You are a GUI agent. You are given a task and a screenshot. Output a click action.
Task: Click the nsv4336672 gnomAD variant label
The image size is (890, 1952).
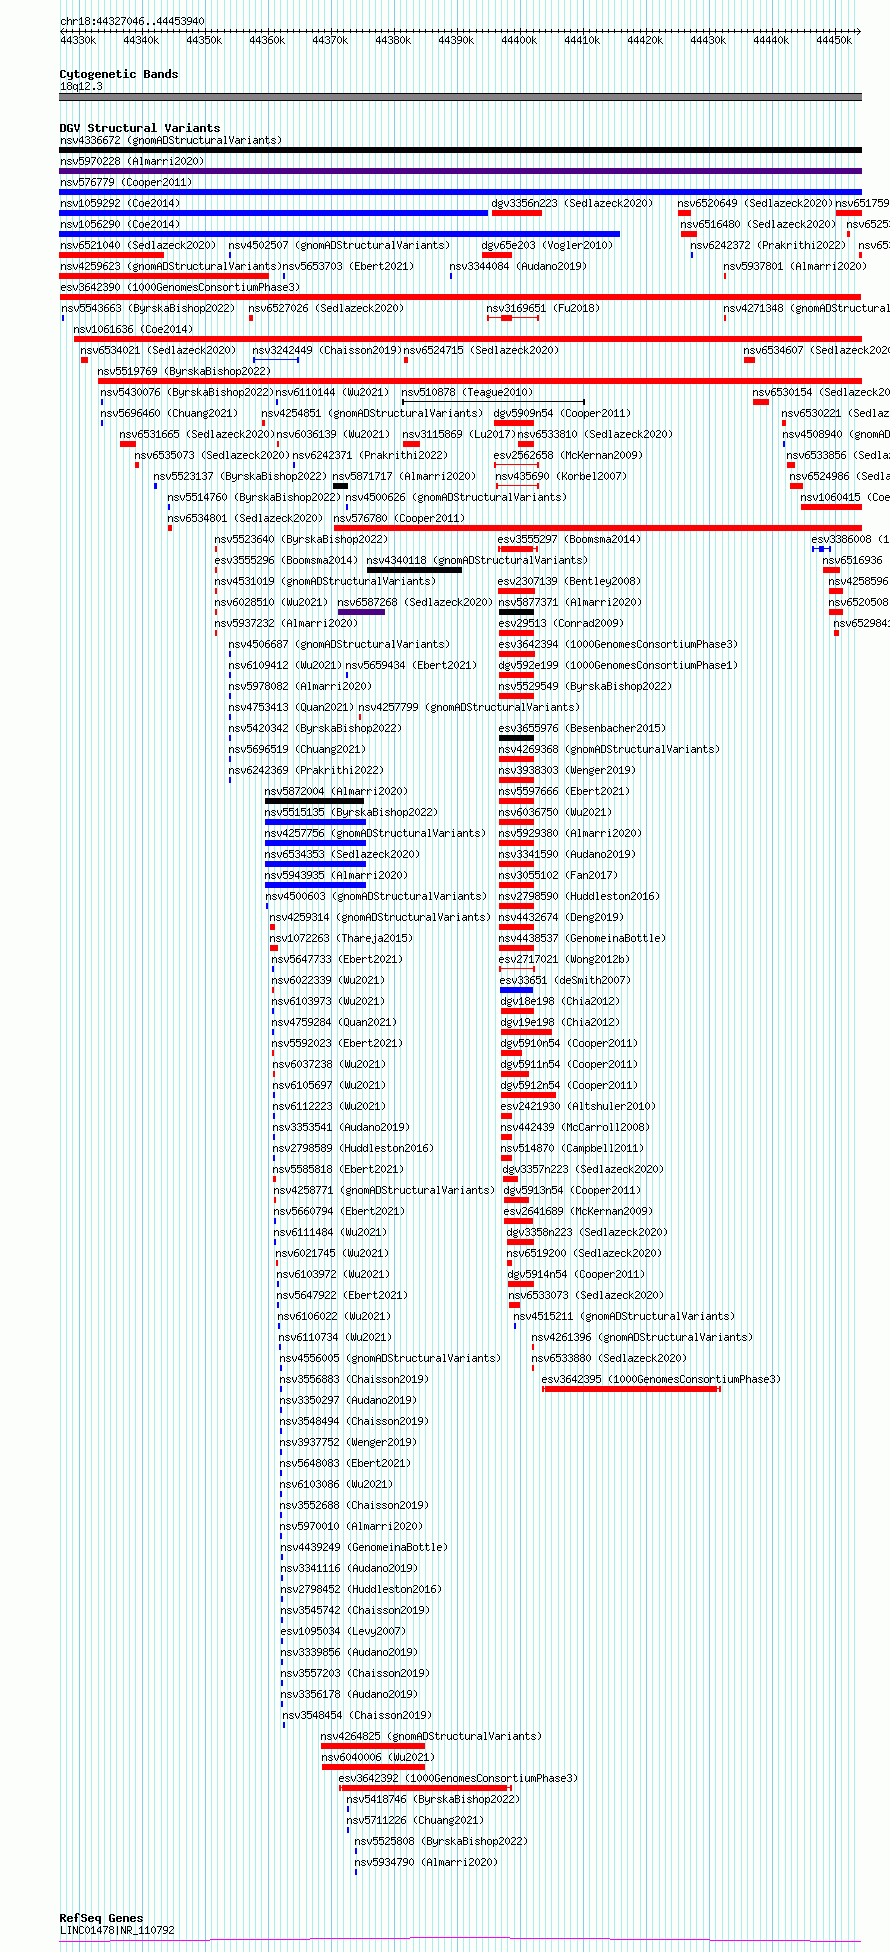(x=171, y=140)
